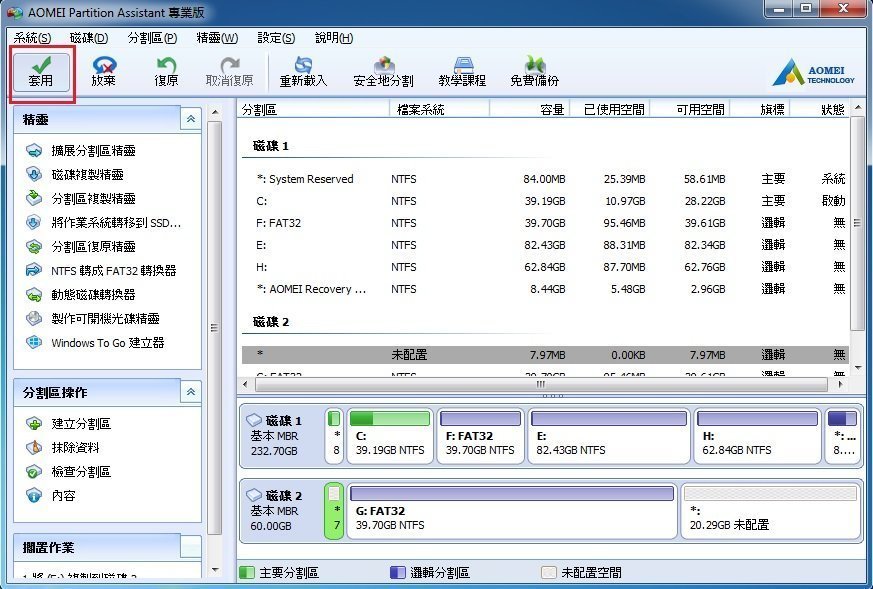873x589 pixels.
Task: Select C: 39.19GB block in disk map
Action: 390,436
